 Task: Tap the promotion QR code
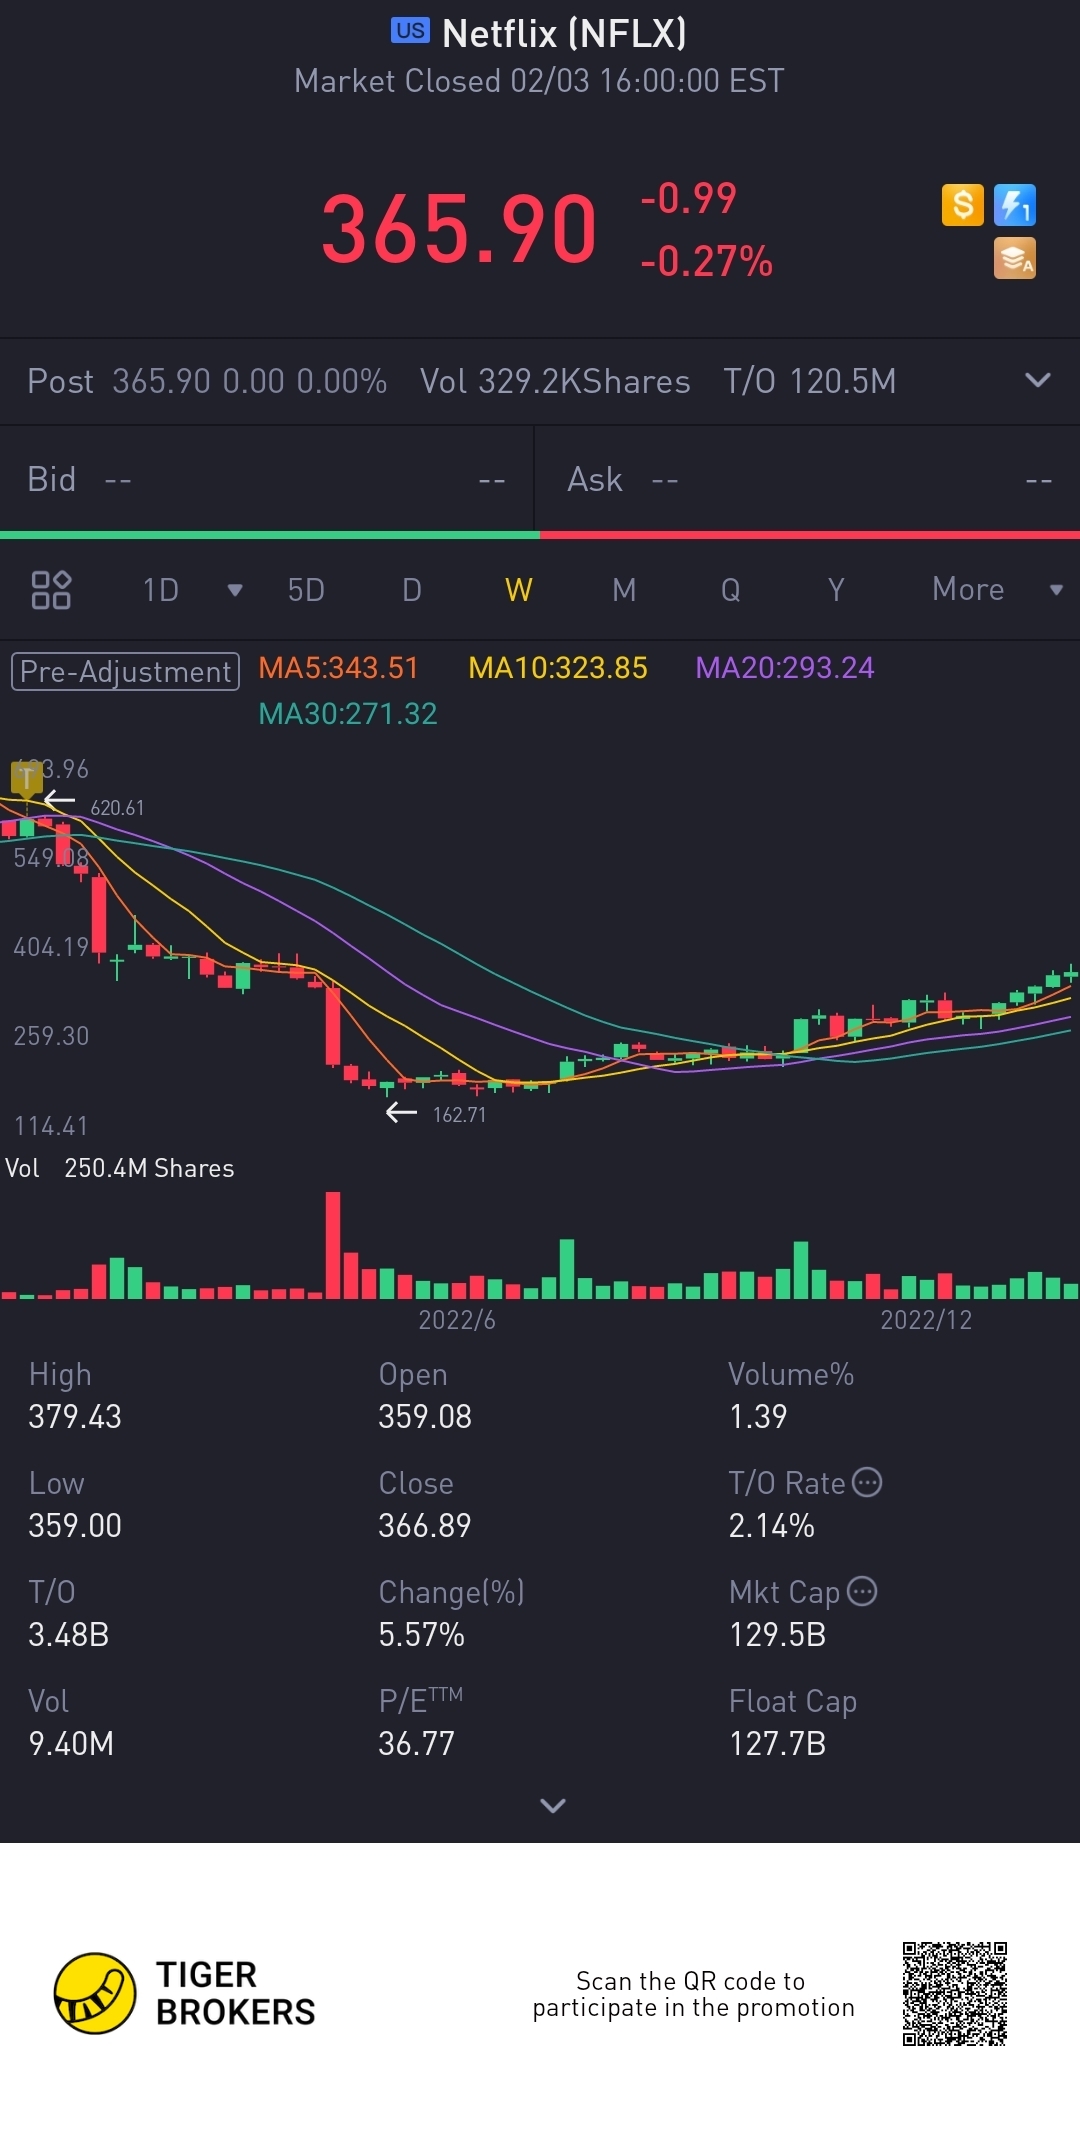point(954,1993)
